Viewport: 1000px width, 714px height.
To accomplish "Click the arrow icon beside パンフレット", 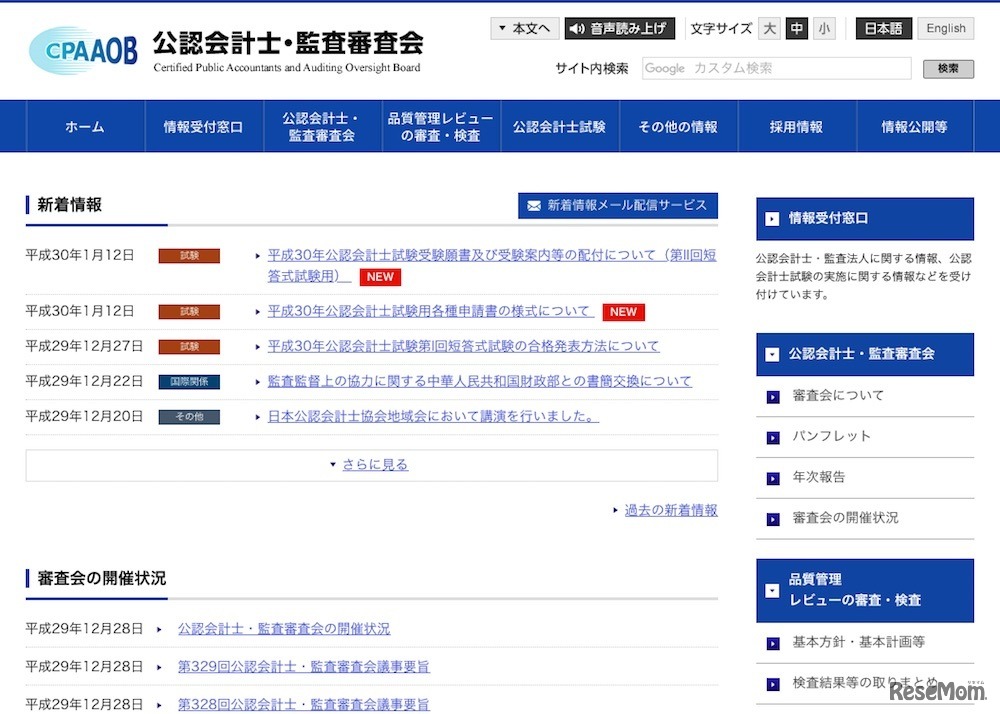I will (x=771, y=437).
